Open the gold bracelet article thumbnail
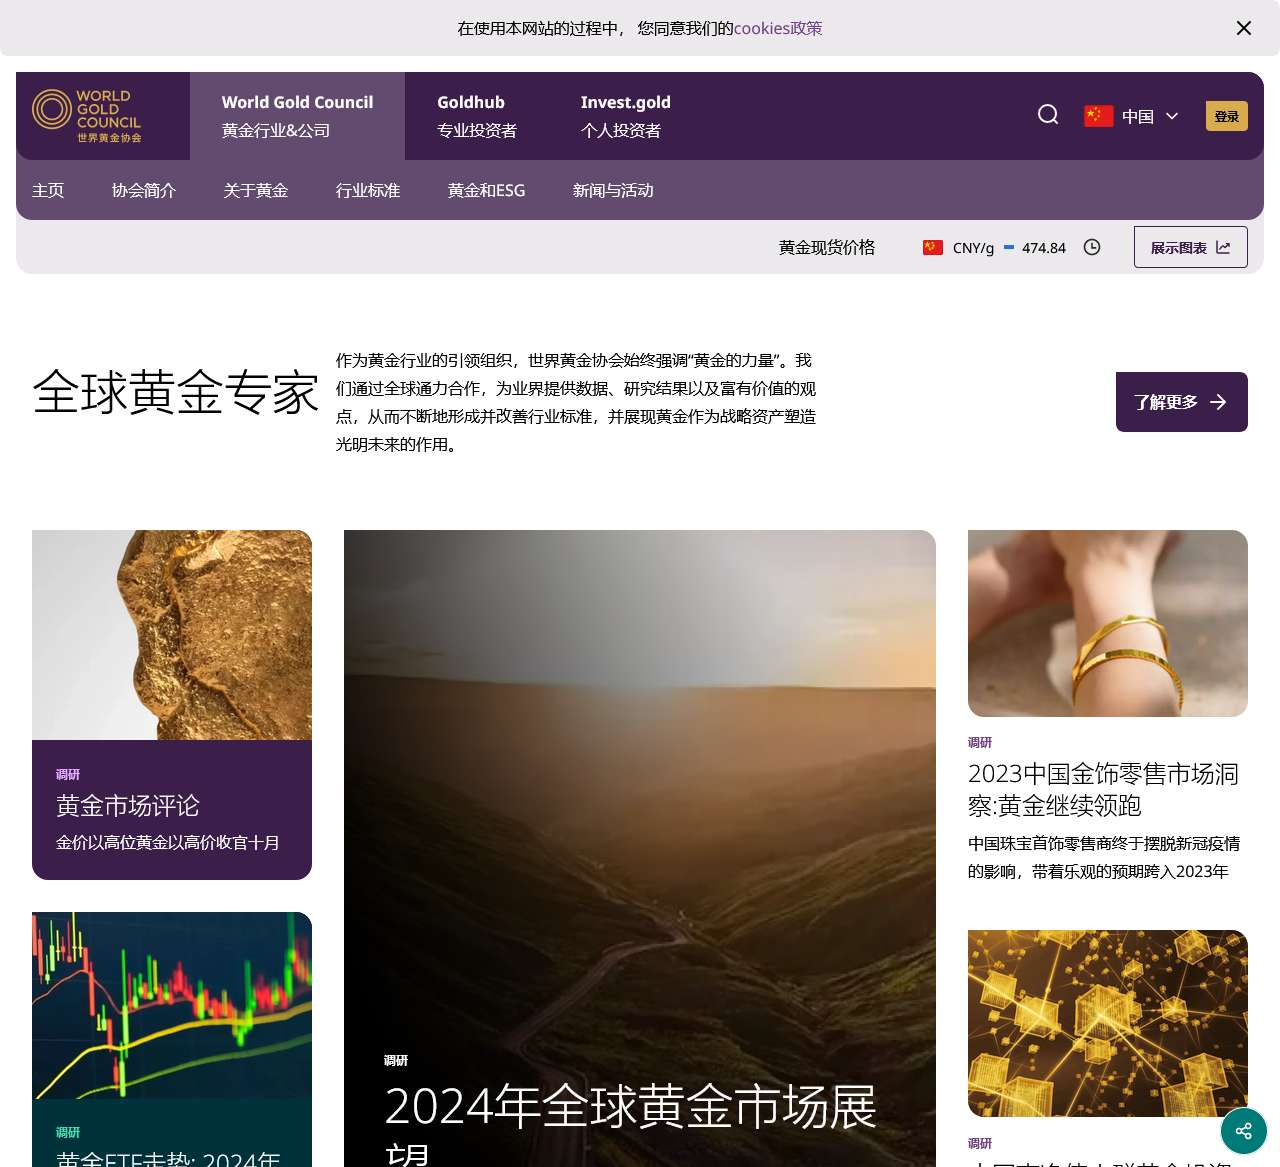Viewport: 1280px width, 1167px height. 1108,623
